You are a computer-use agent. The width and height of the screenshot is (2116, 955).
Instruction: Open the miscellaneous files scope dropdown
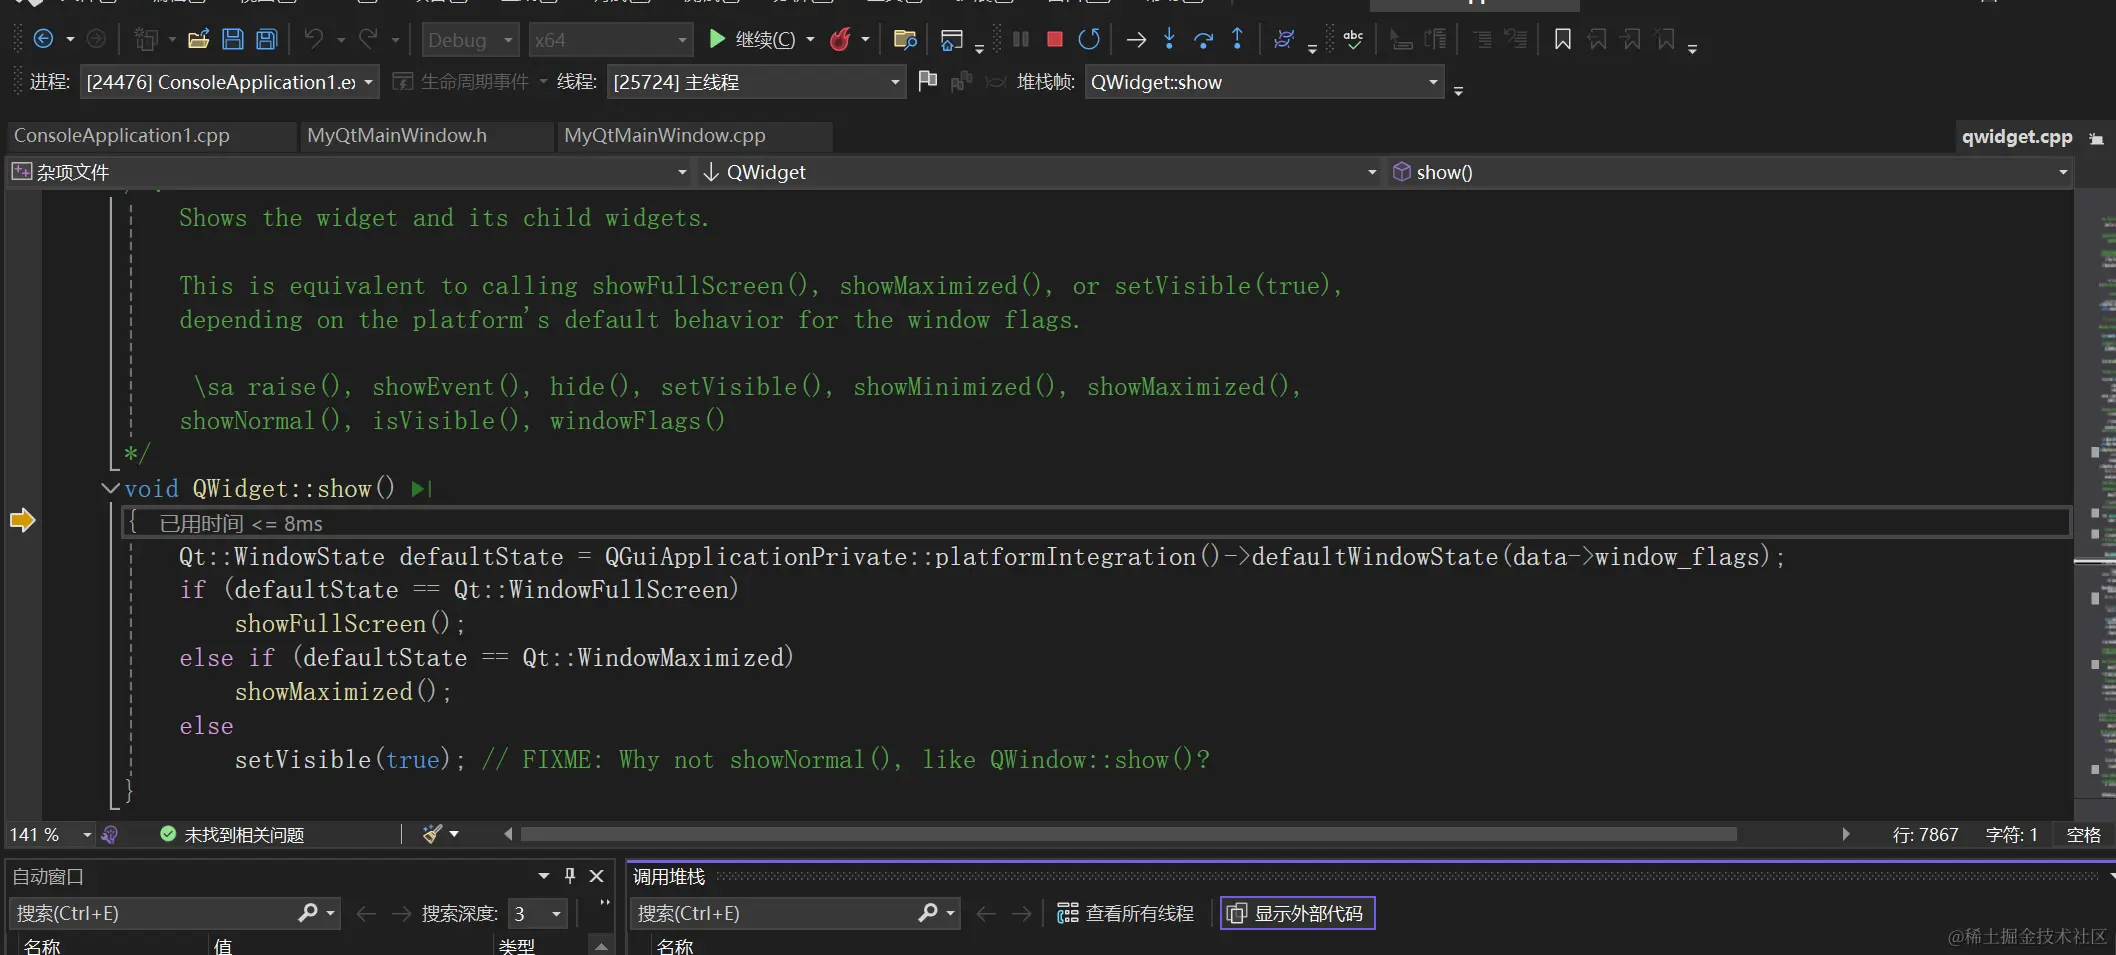click(349, 172)
